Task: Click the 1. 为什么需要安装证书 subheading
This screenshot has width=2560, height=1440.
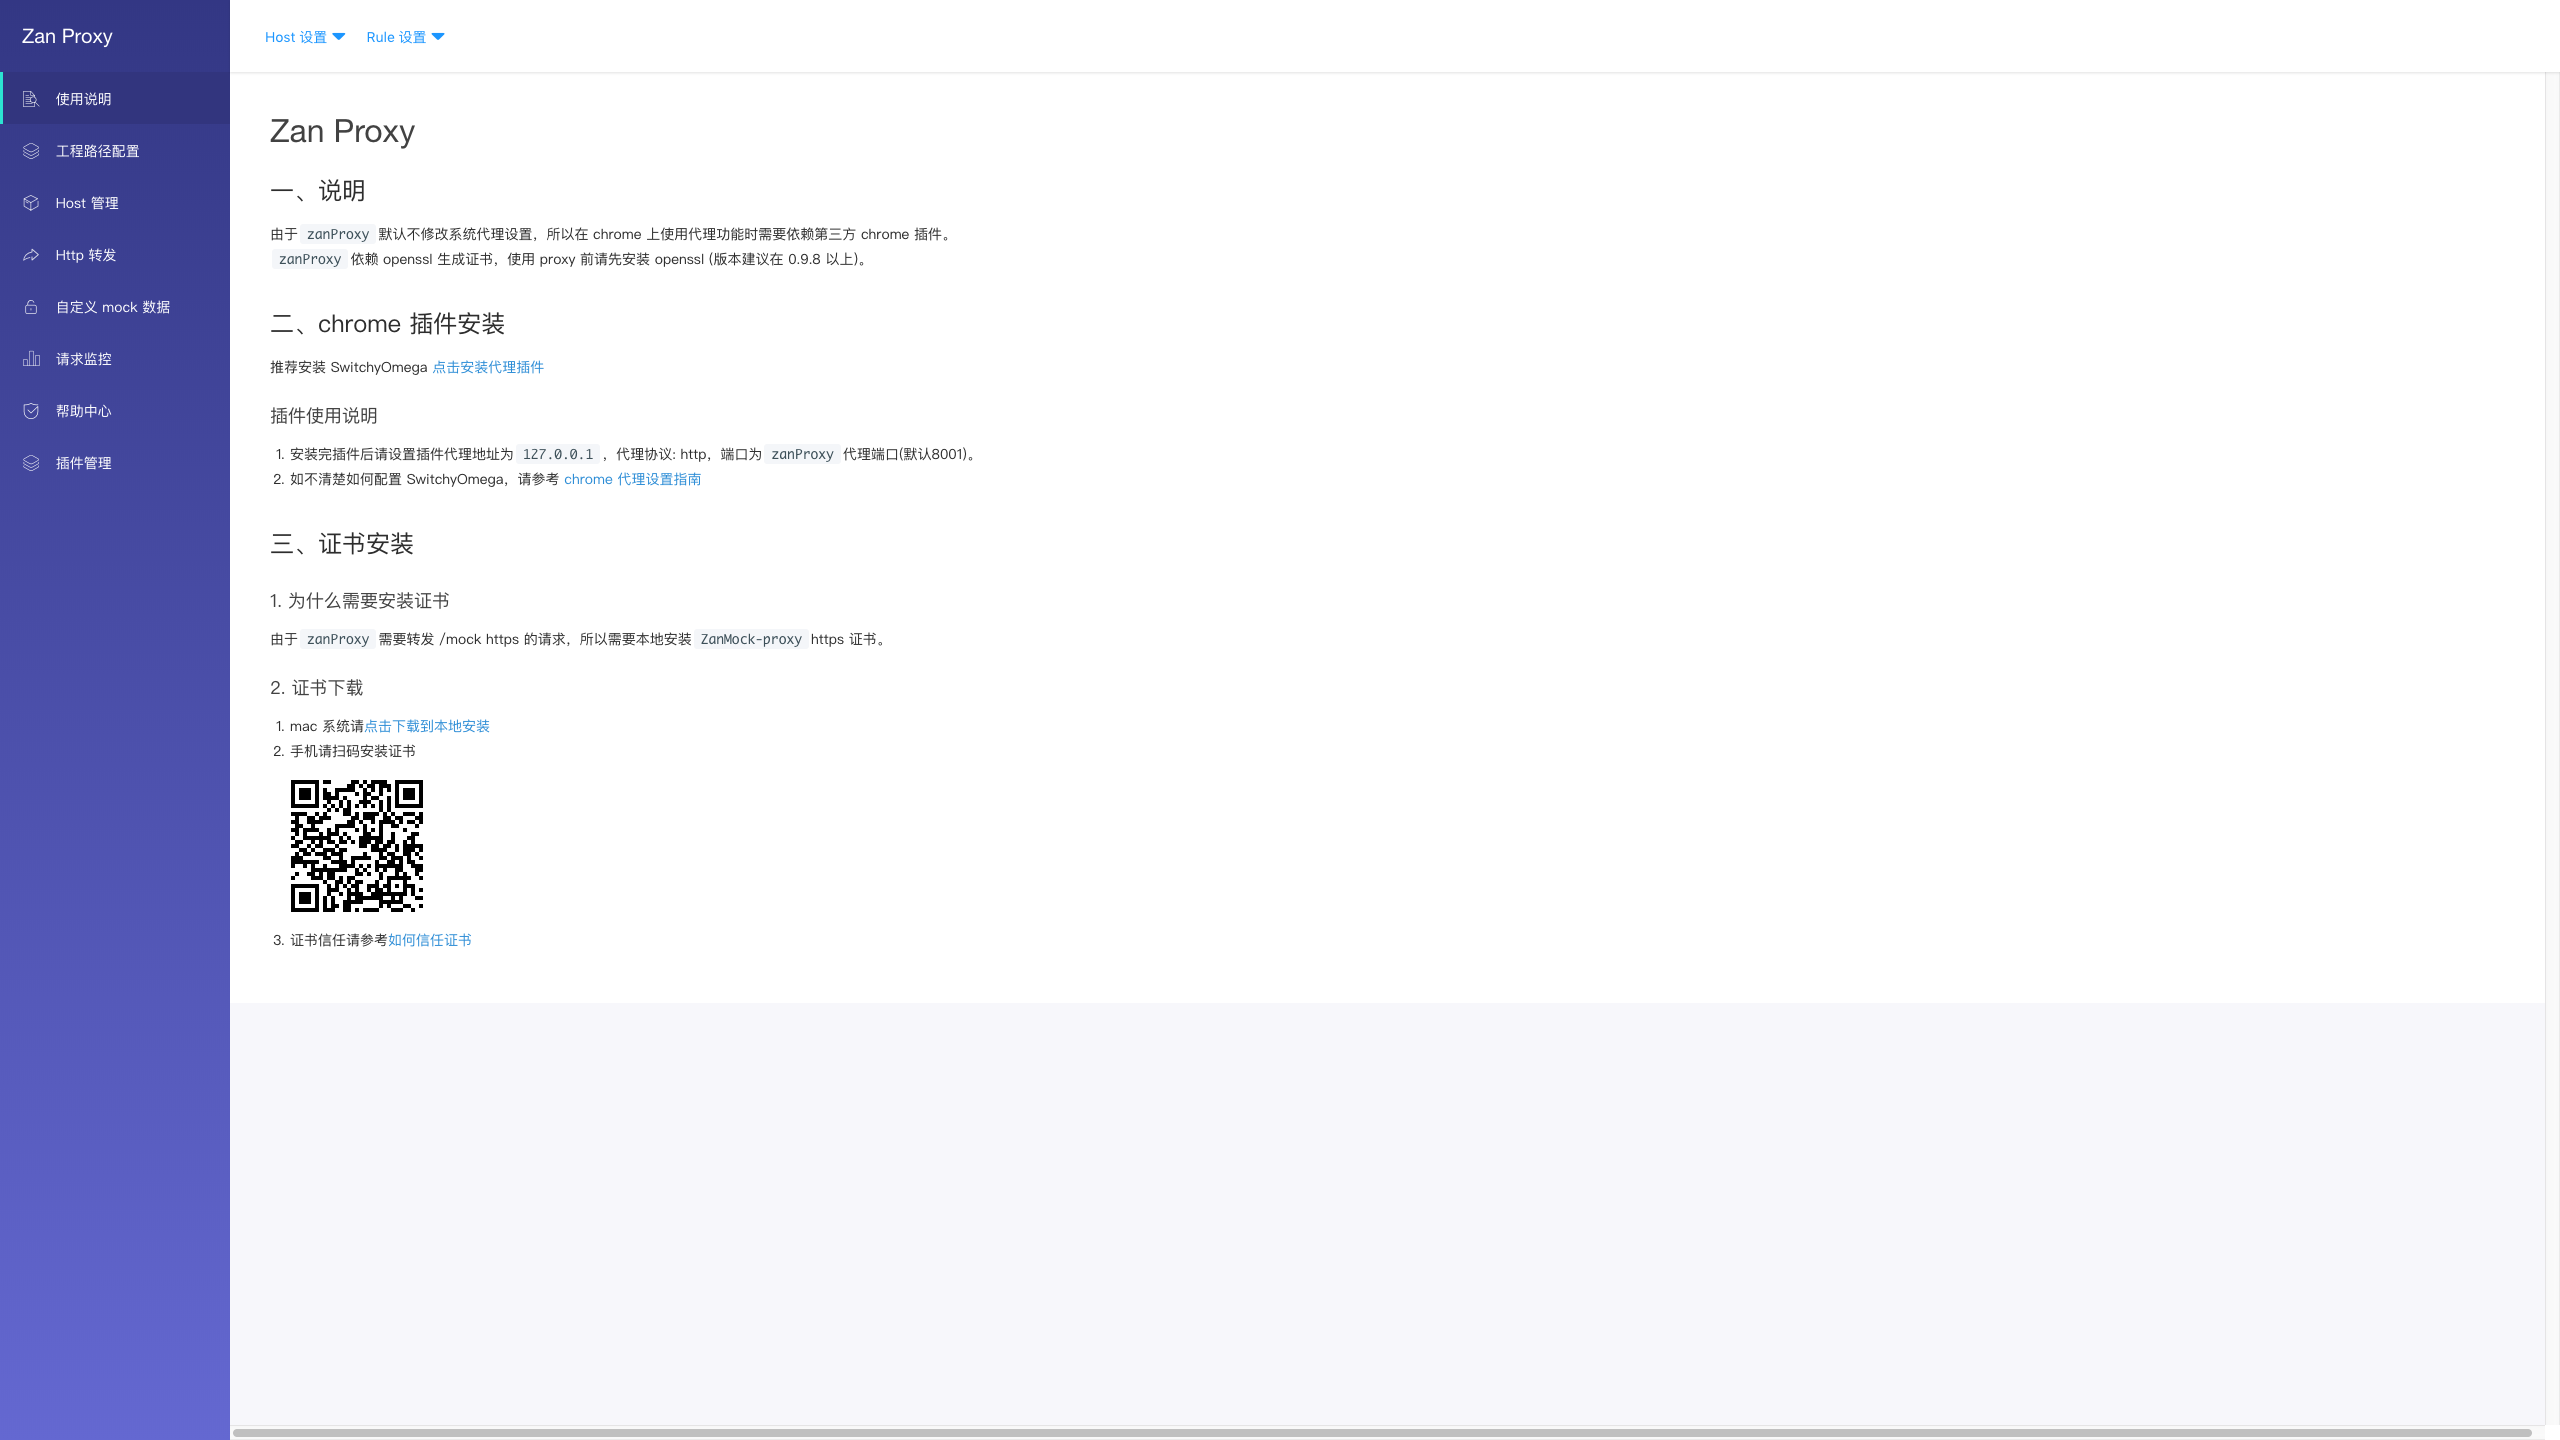Action: click(359, 601)
